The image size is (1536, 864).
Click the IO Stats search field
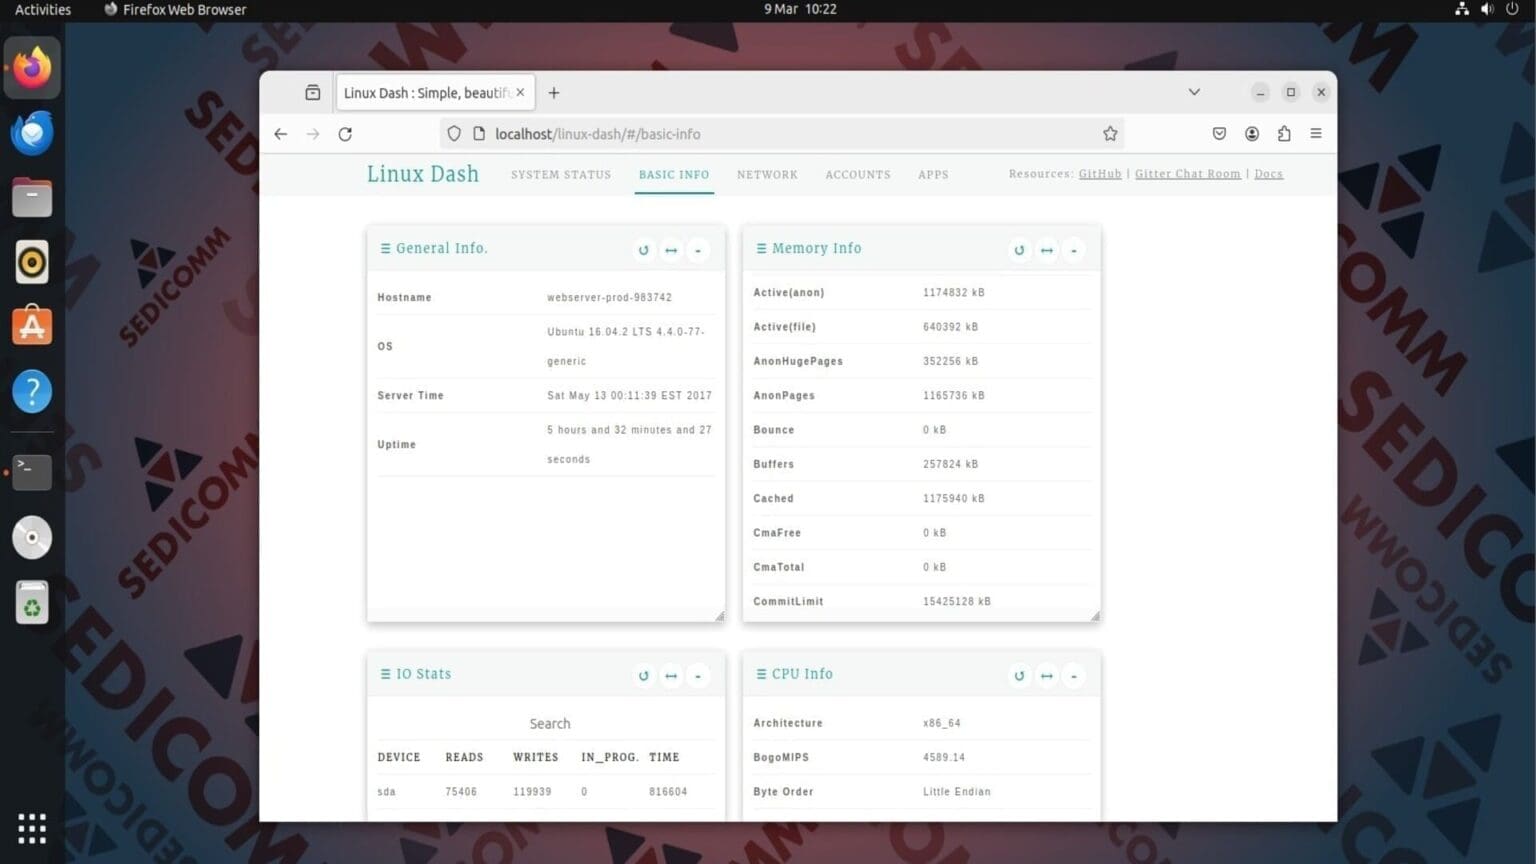coord(549,723)
